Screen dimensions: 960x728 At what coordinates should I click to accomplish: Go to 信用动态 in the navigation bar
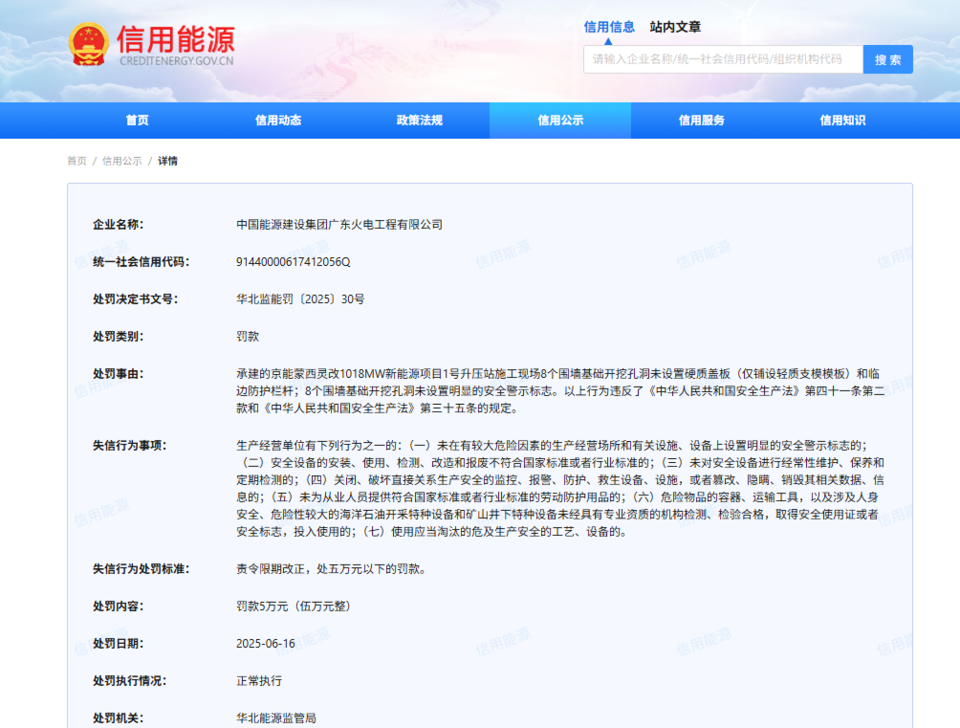pyautogui.click(x=278, y=120)
